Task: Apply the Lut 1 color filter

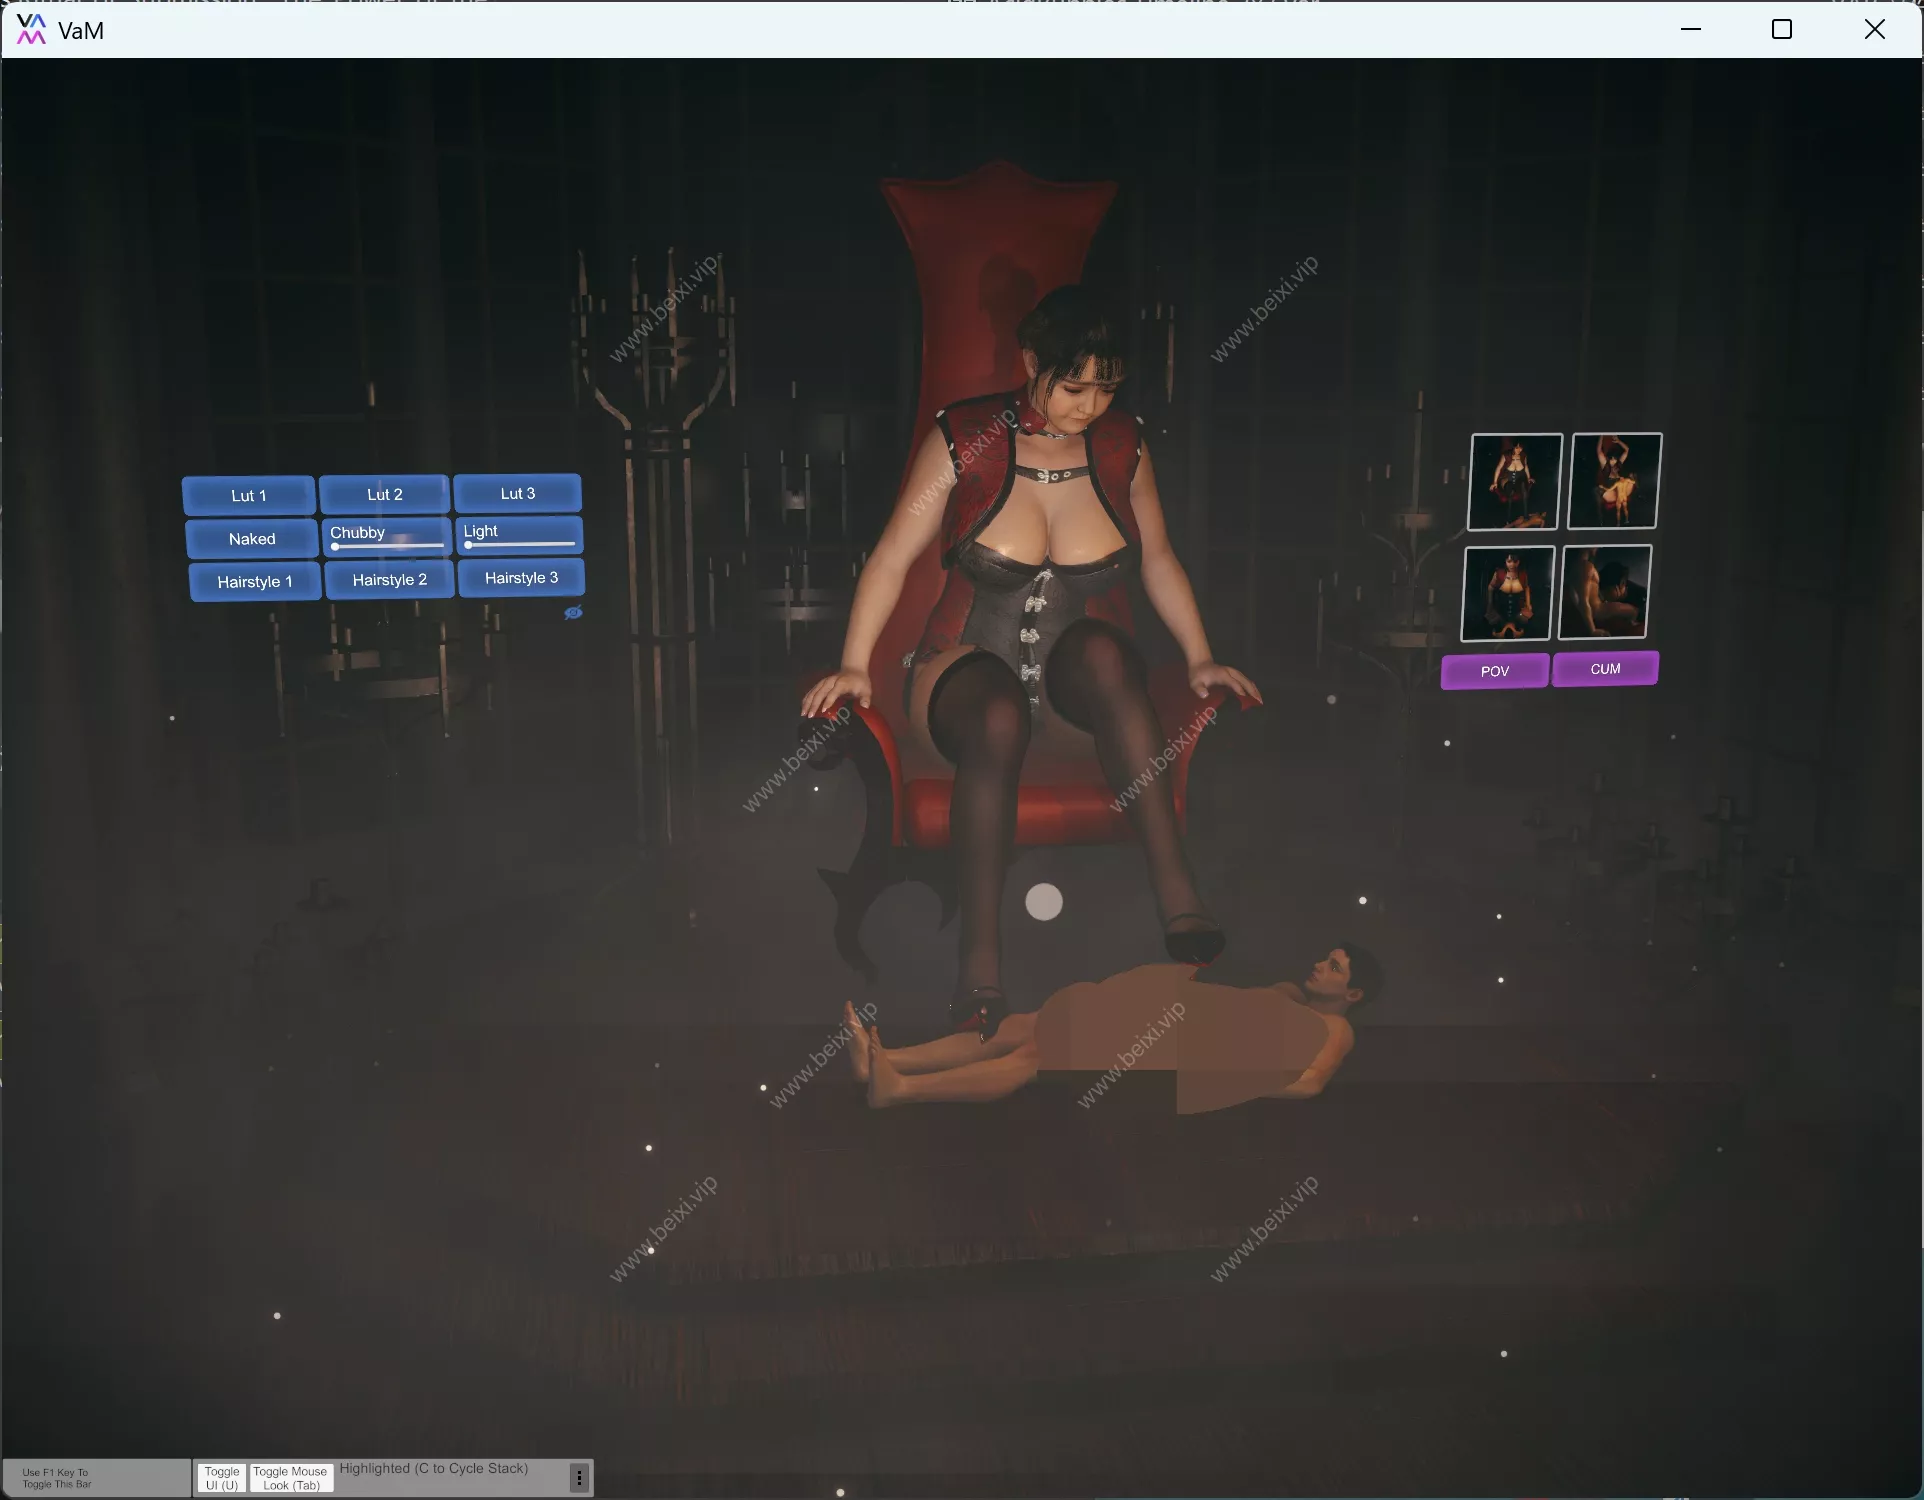Action: [x=247, y=495]
